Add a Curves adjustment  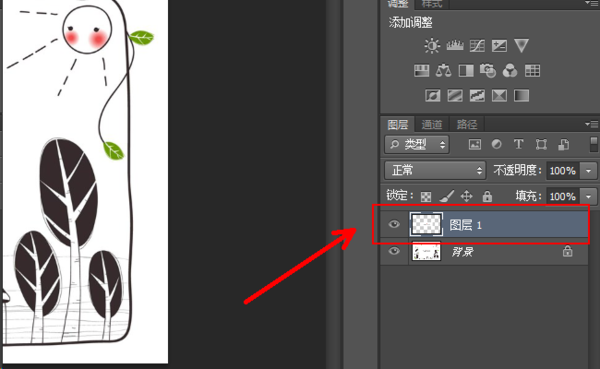point(477,46)
